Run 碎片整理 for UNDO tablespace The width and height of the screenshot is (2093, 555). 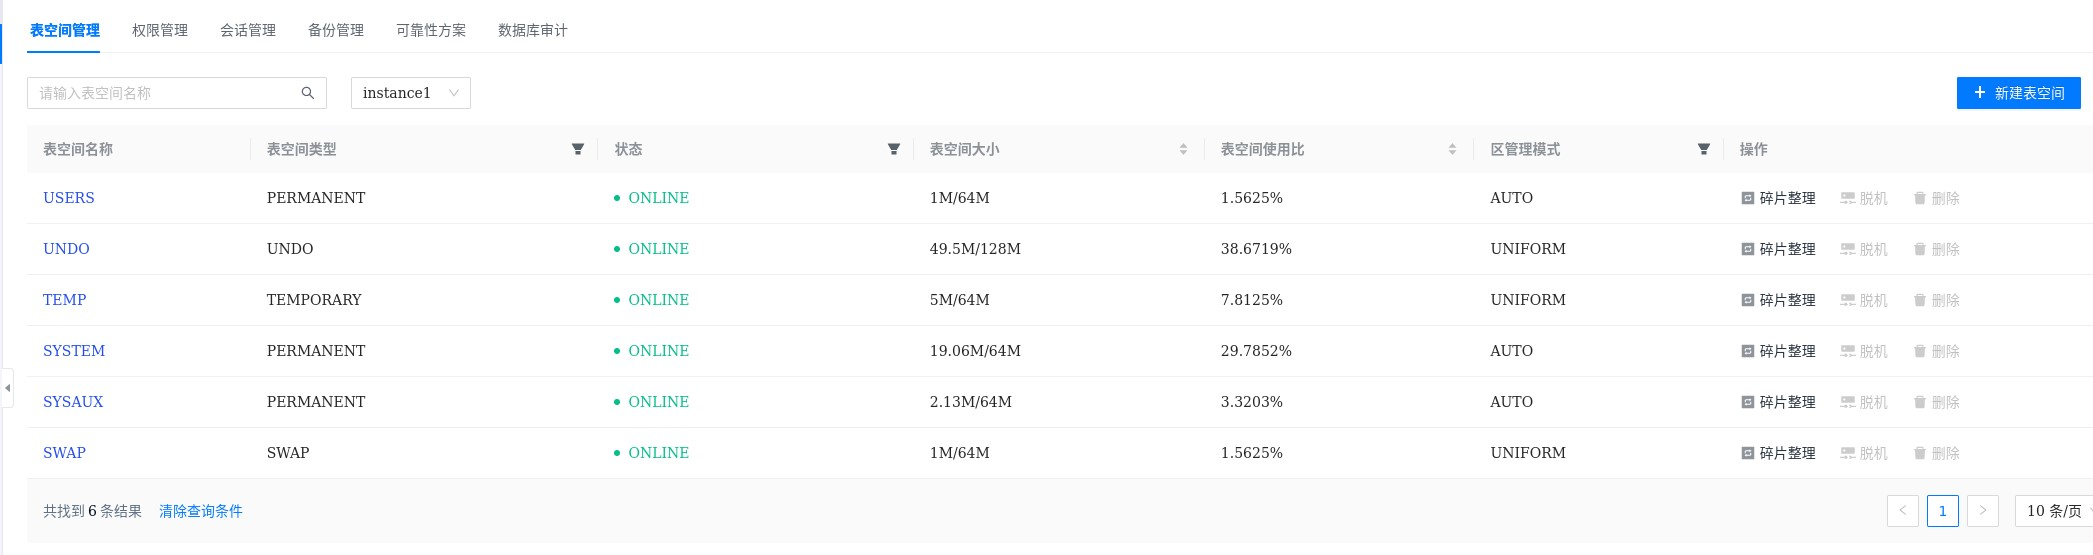click(x=1778, y=249)
